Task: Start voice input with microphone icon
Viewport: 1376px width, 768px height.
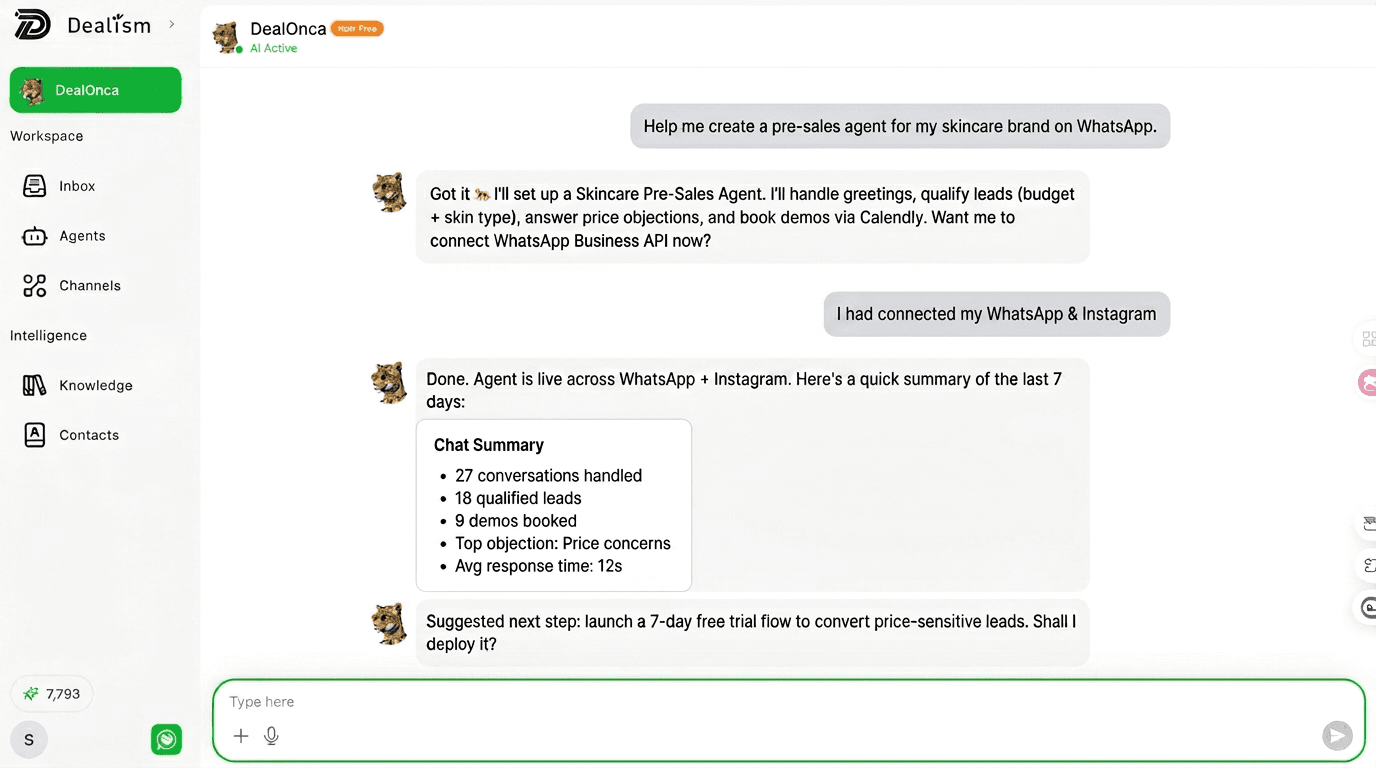Action: 271,736
